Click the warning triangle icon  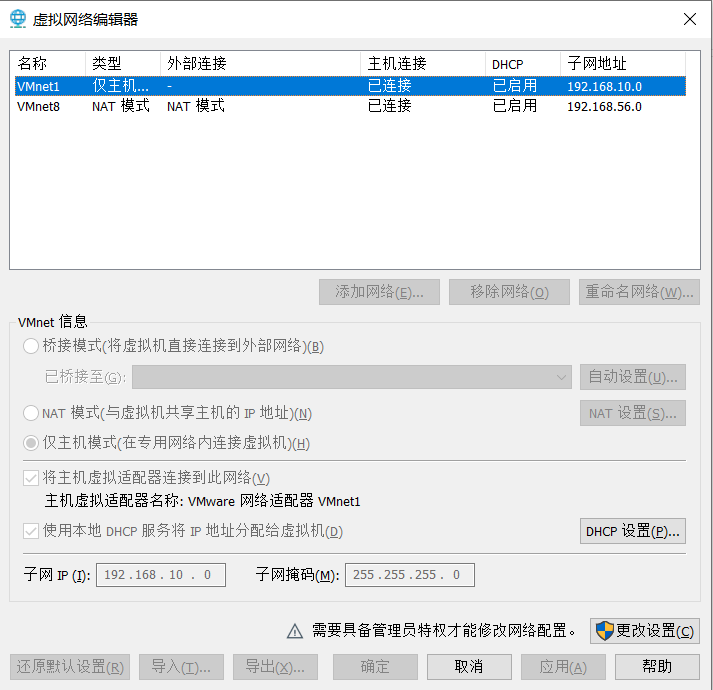click(295, 631)
